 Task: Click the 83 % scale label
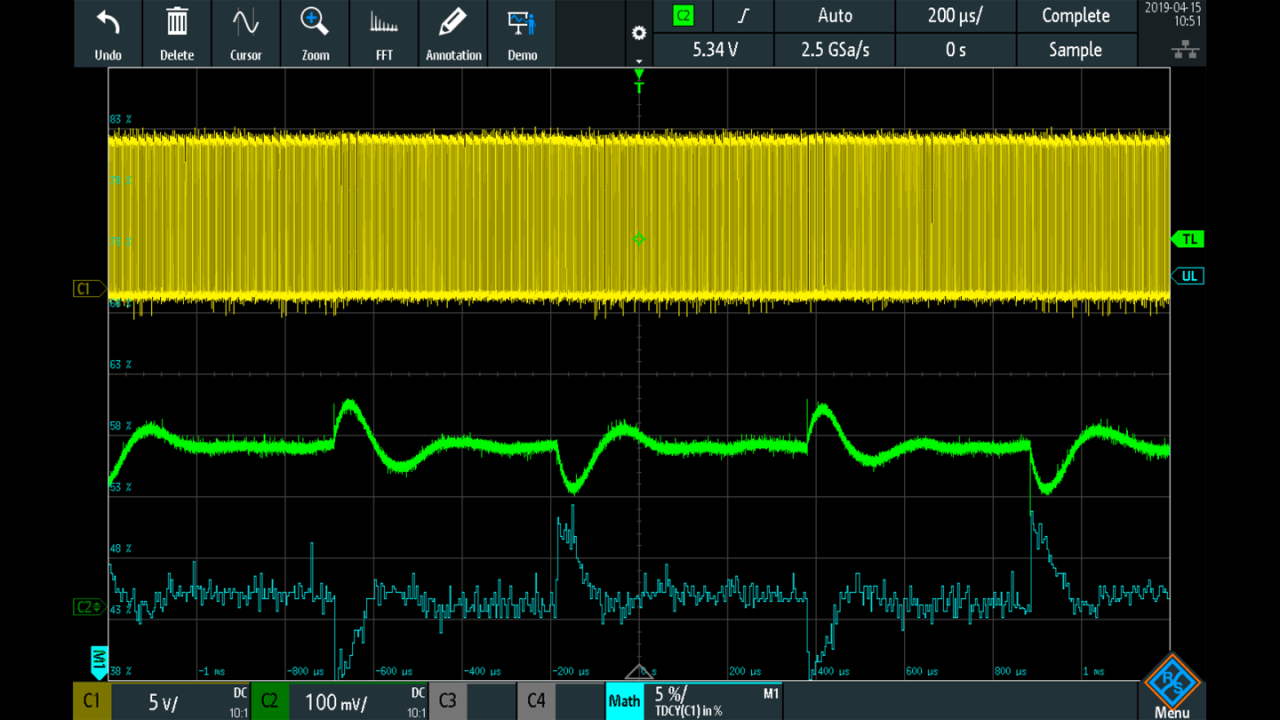tap(120, 119)
